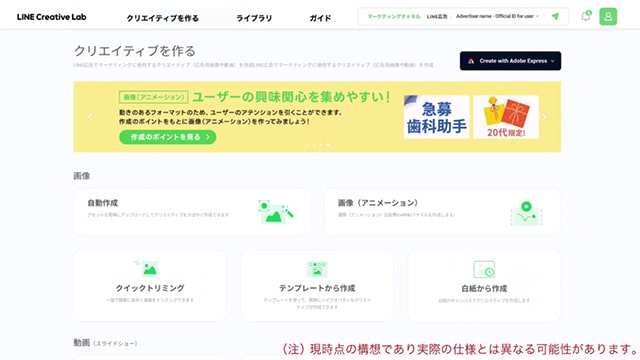
Task: Open the ライブラリ menu tab
Action: coord(254,18)
